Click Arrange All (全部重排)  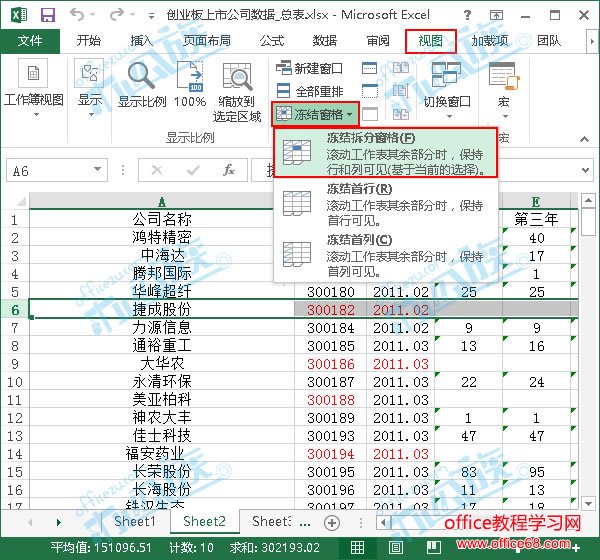point(309,91)
